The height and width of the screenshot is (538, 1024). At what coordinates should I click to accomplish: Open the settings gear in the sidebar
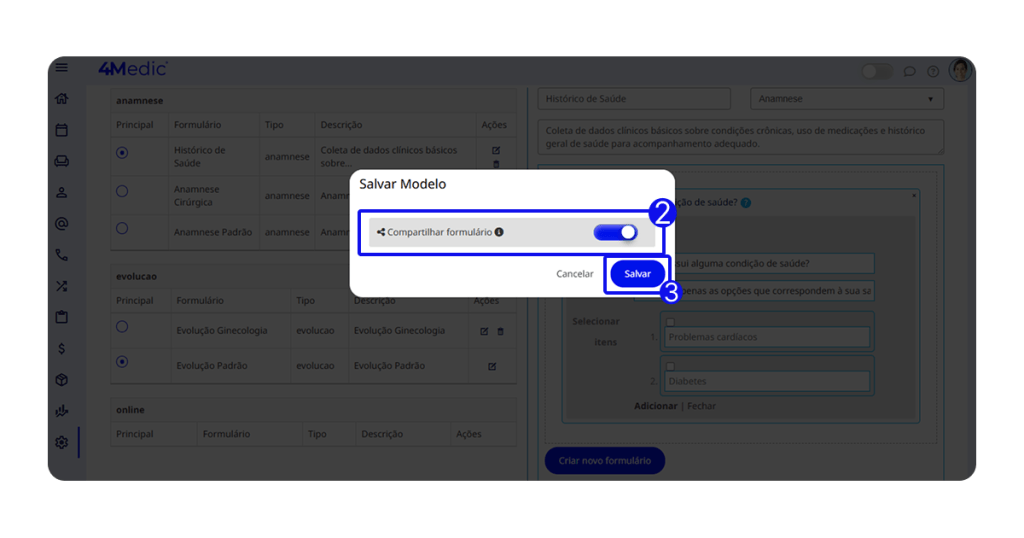click(62, 442)
